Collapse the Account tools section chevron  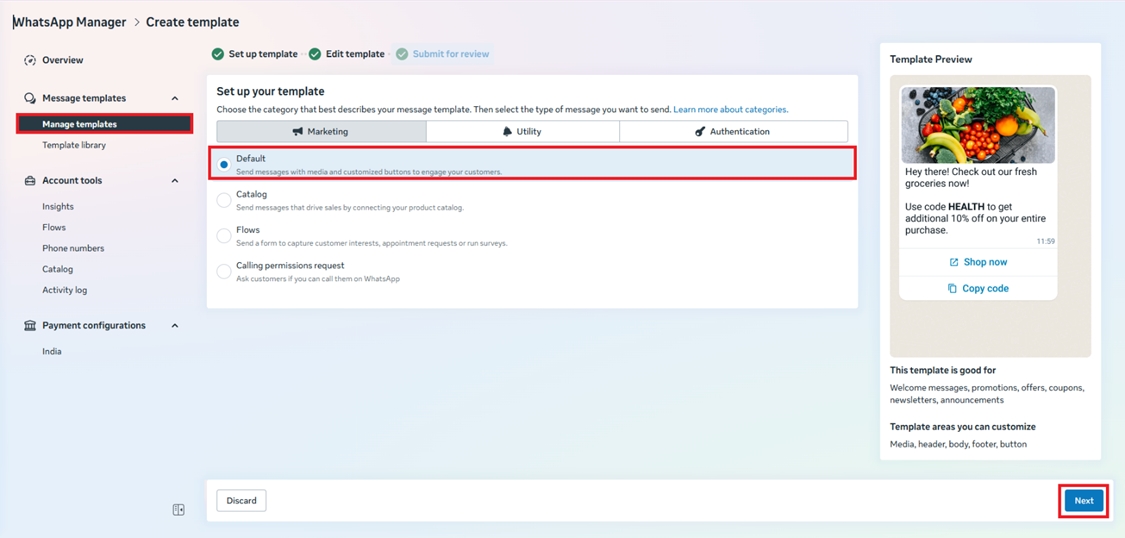pyautogui.click(x=175, y=181)
